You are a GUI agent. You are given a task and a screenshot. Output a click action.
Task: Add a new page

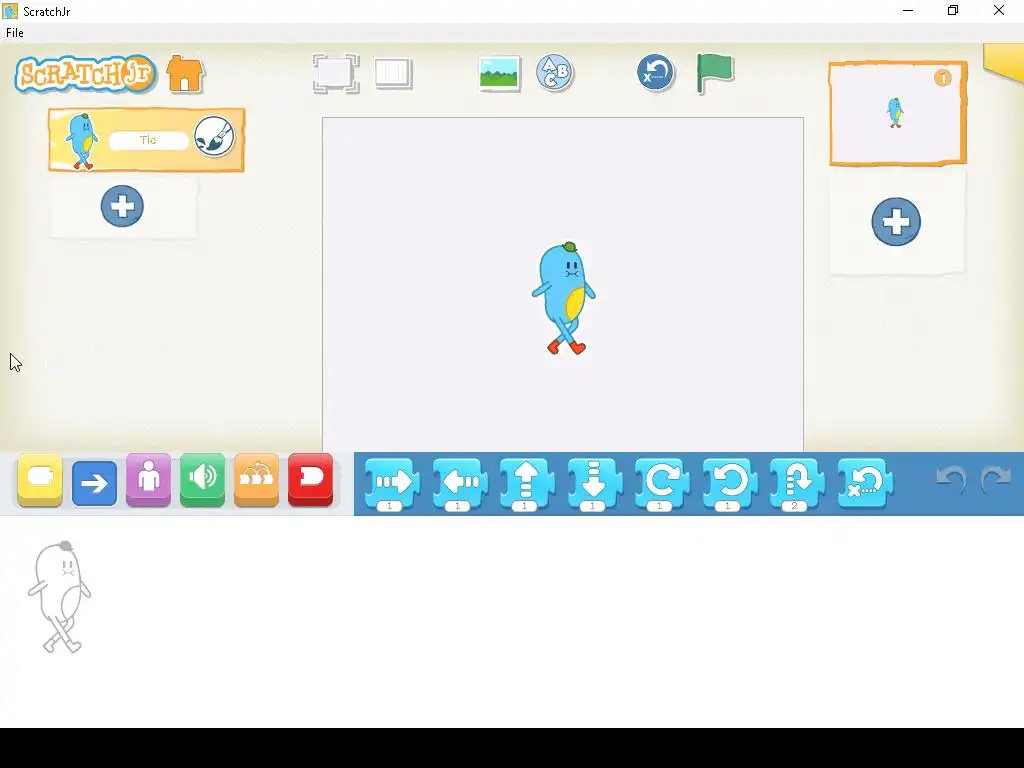[x=896, y=221]
